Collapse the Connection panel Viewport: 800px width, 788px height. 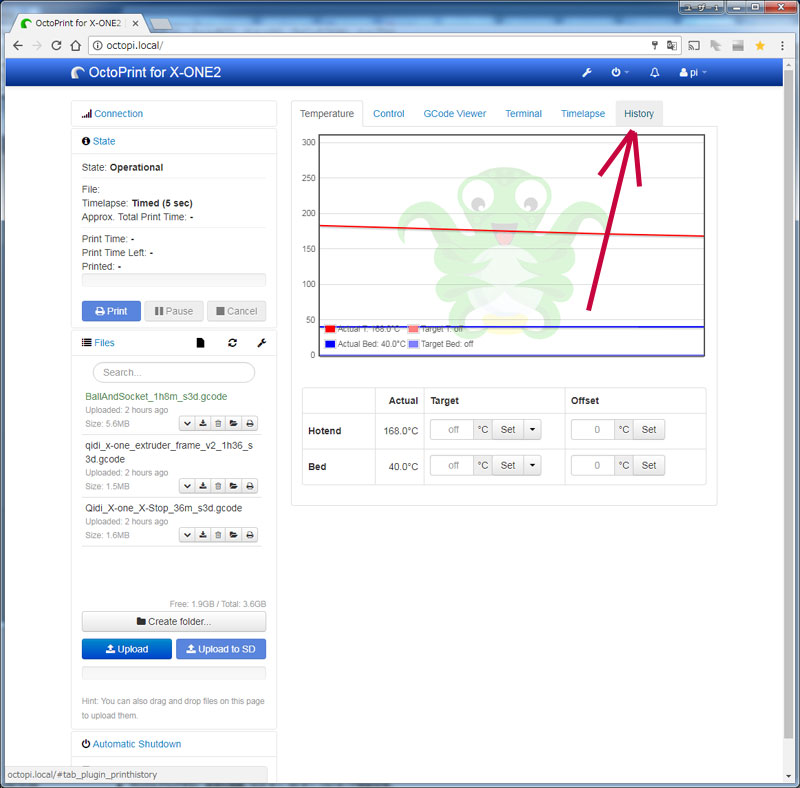click(x=118, y=114)
